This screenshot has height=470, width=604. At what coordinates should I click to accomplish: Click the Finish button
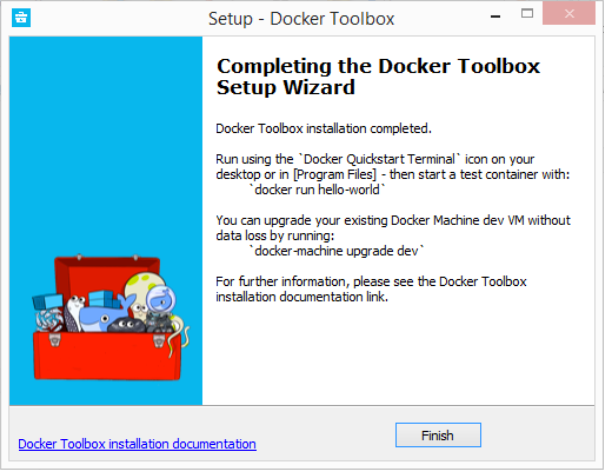pyautogui.click(x=438, y=435)
